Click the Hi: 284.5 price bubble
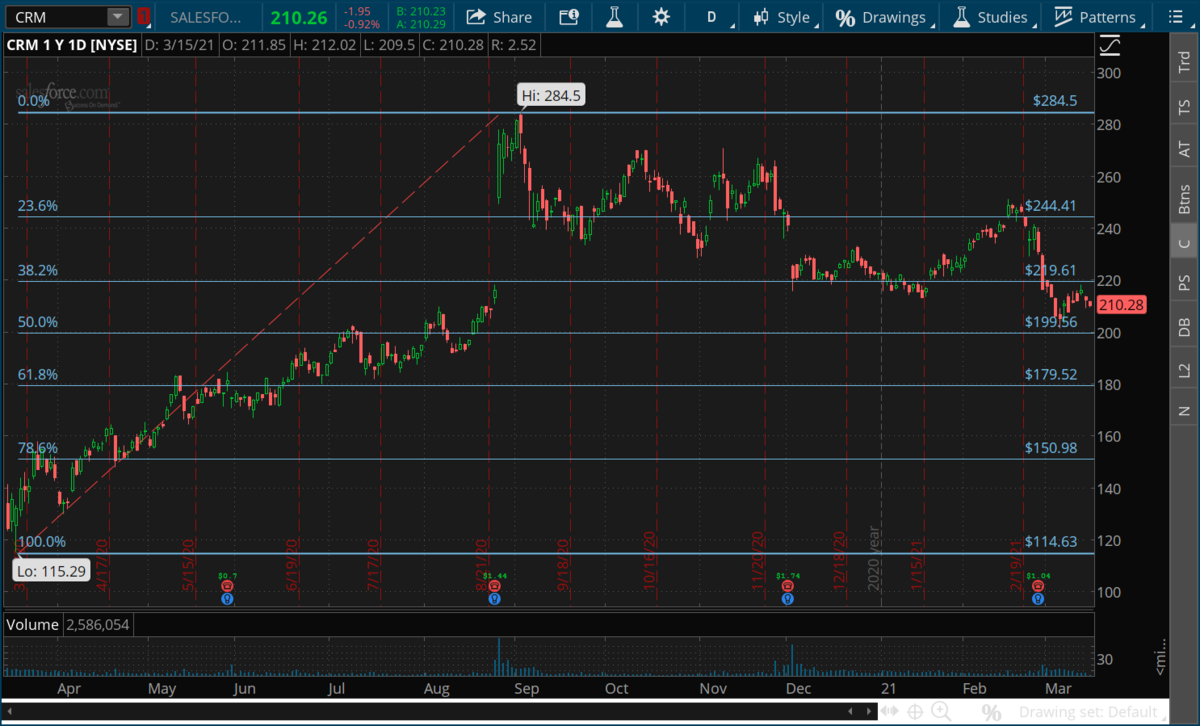The image size is (1200, 726). [550, 96]
